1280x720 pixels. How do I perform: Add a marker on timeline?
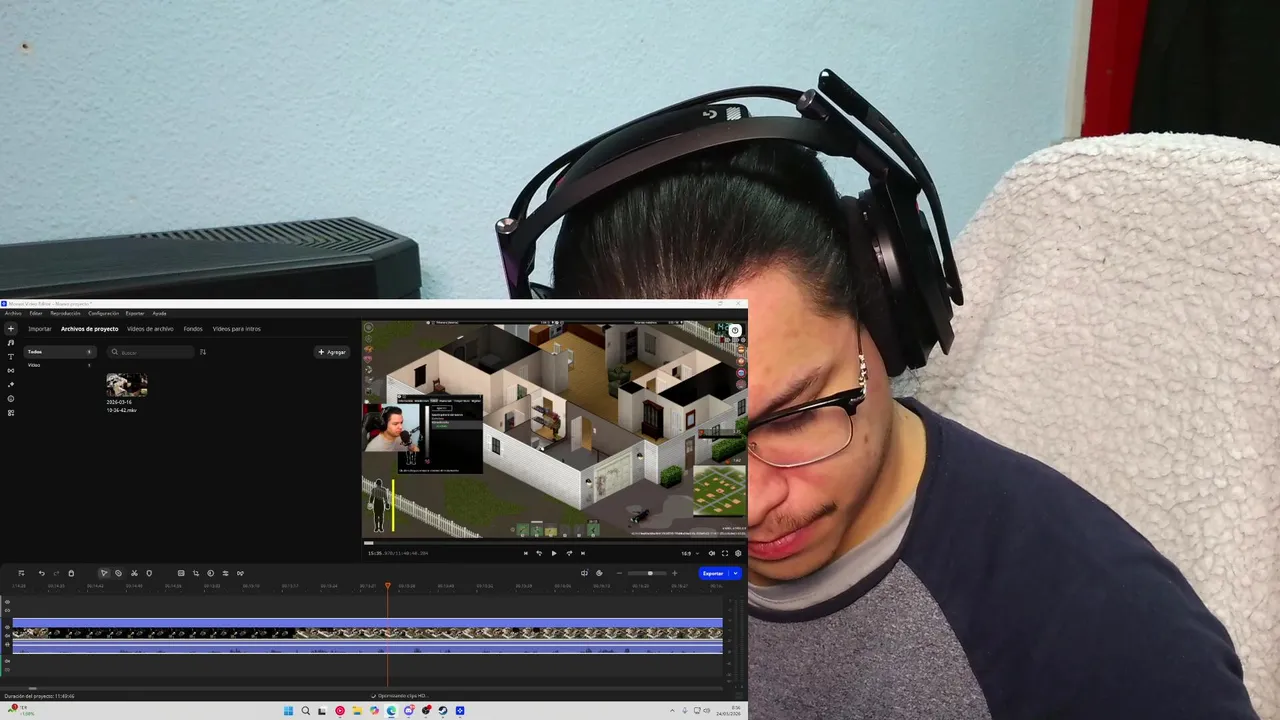tap(149, 573)
